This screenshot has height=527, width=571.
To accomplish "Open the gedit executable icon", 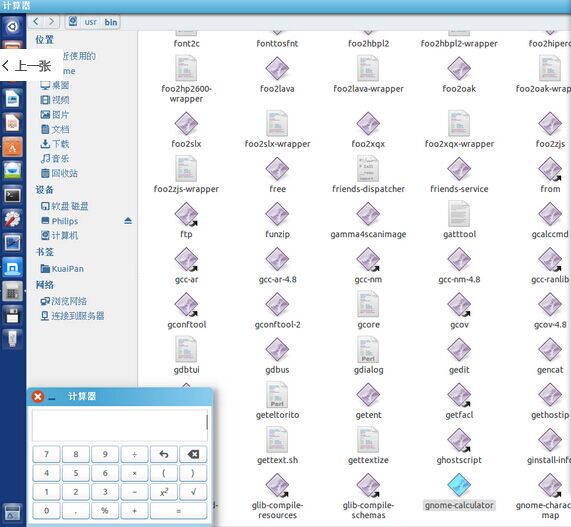I will 459,350.
